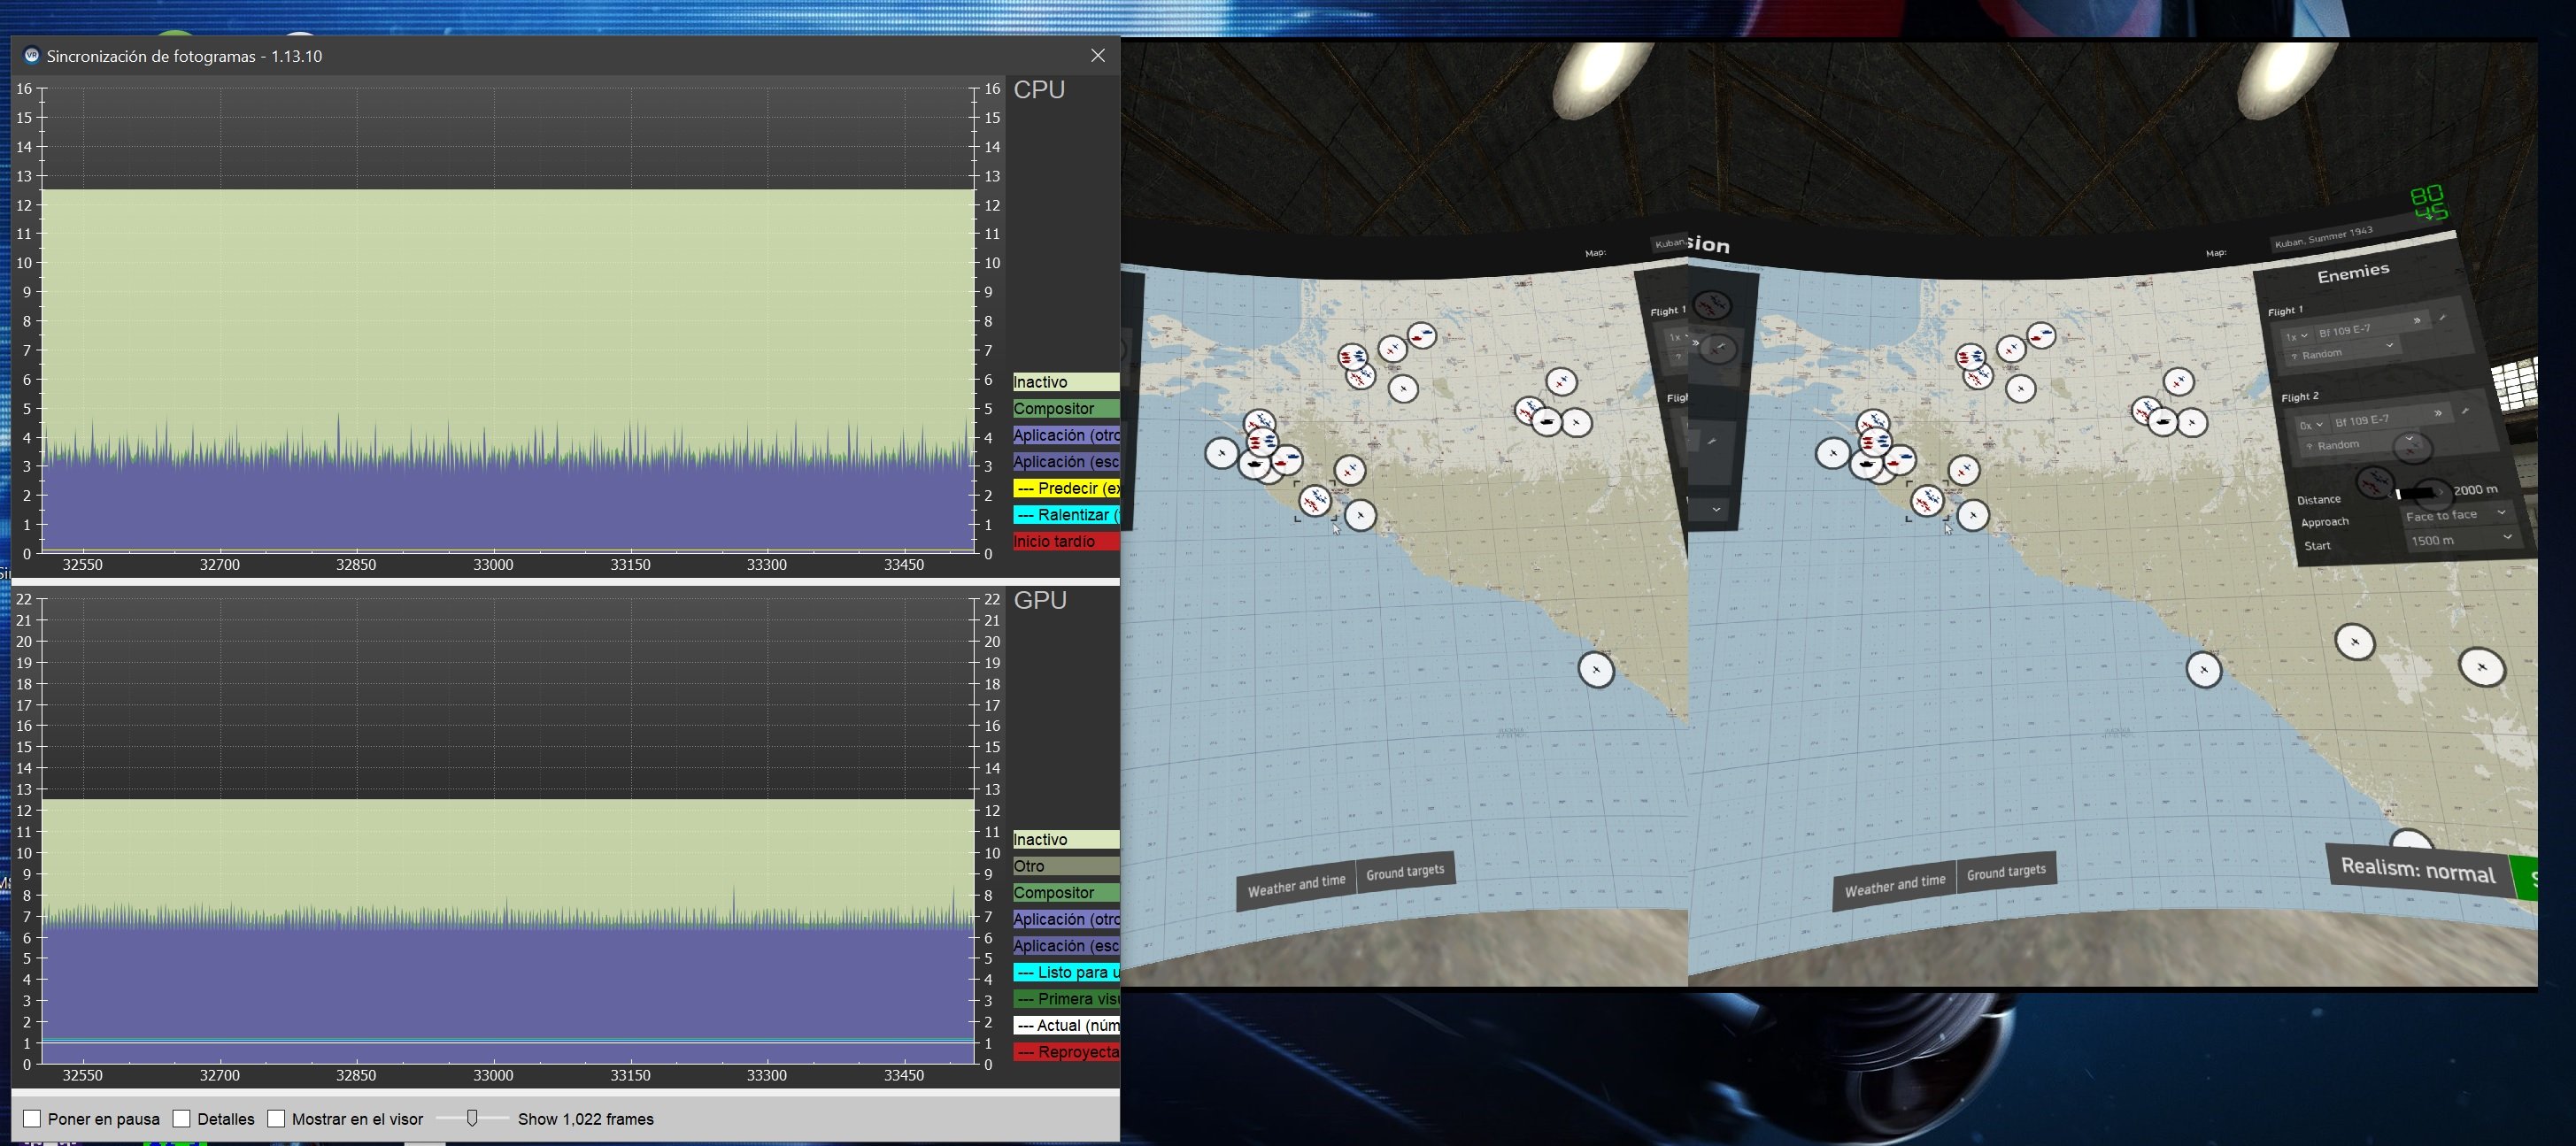Click the black tank marker in left-eye map

point(1254,464)
